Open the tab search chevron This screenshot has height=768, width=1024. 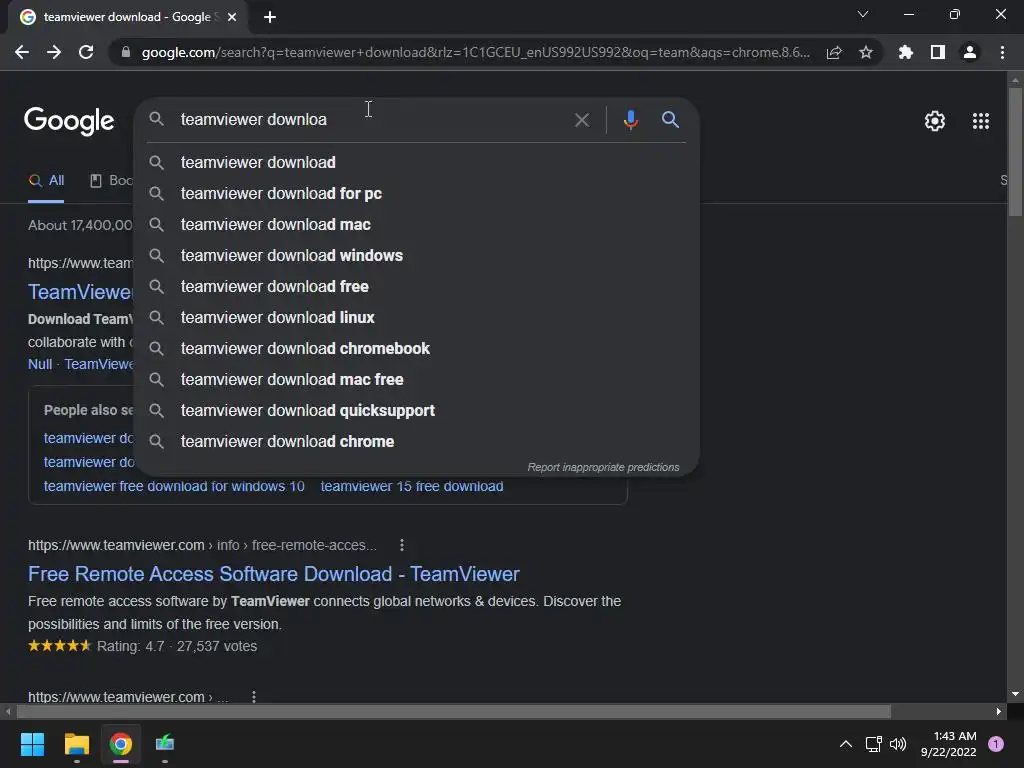click(863, 14)
